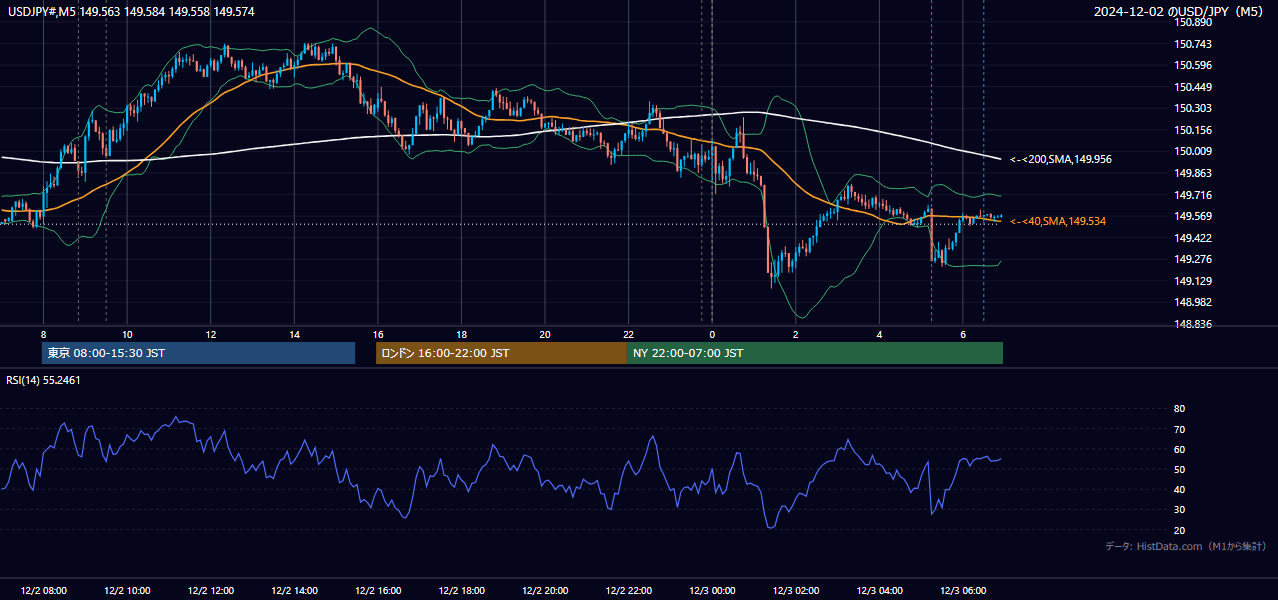Image resolution: width=1278 pixels, height=600 pixels.
Task: Click price axis value 149.569
Action: point(1194,216)
